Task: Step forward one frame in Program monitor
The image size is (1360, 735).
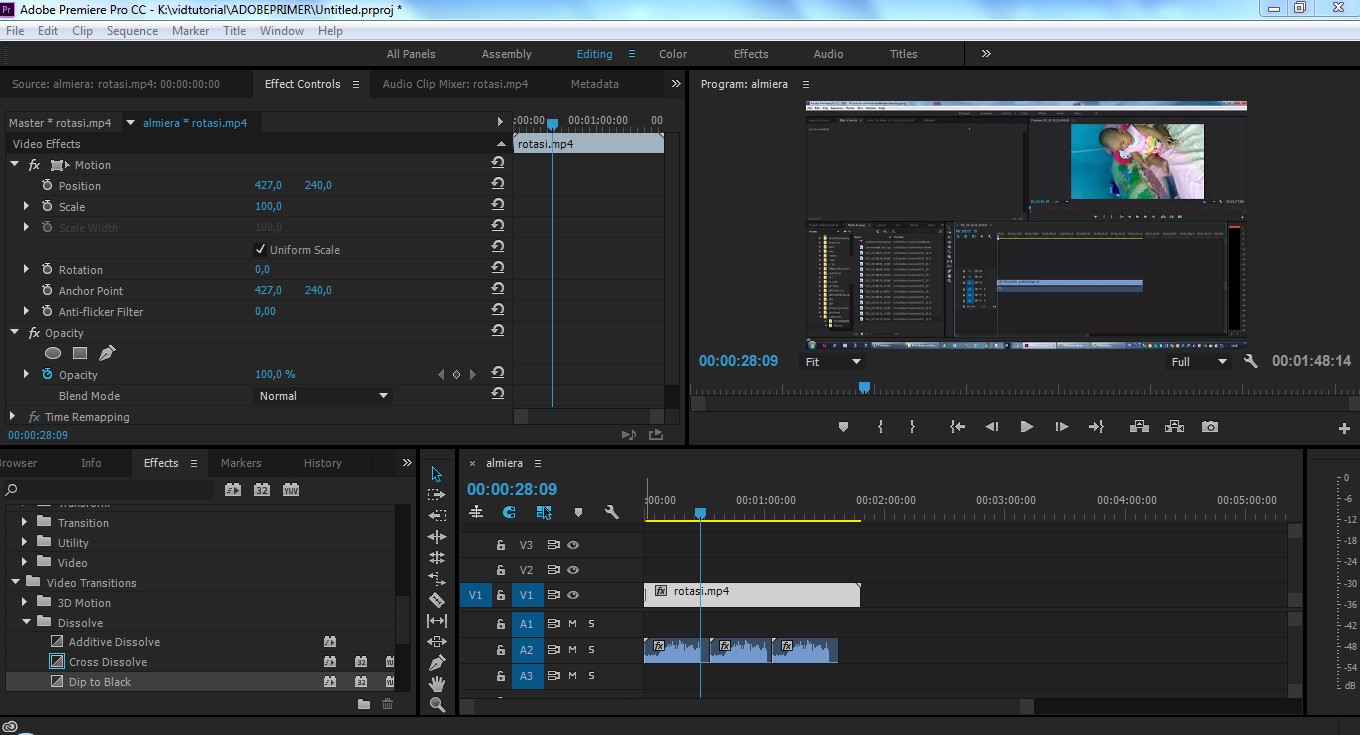Action: click(x=1062, y=427)
